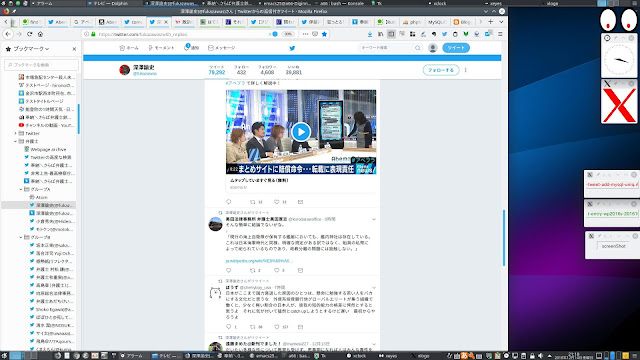Click the xlogo X window

619,105
